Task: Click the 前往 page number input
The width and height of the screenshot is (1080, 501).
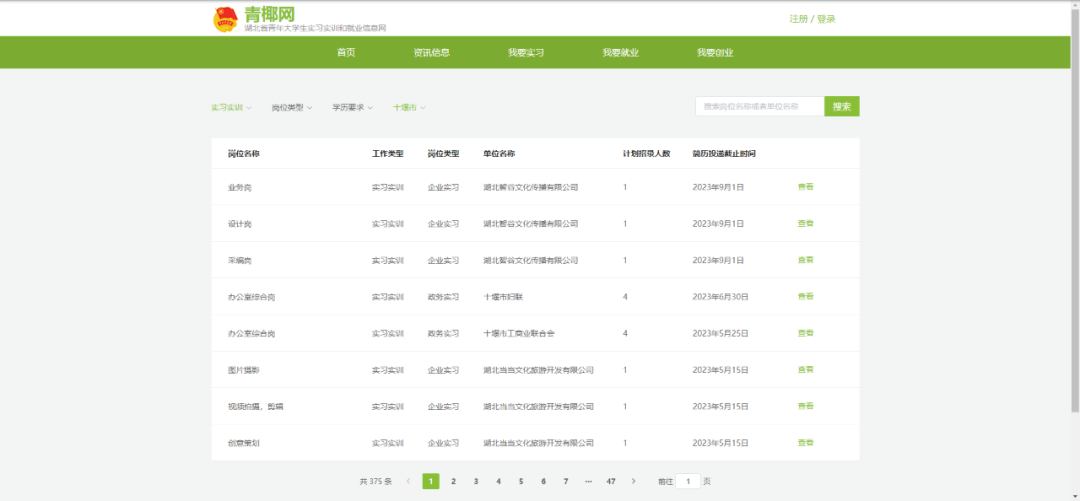Action: pyautogui.click(x=688, y=481)
